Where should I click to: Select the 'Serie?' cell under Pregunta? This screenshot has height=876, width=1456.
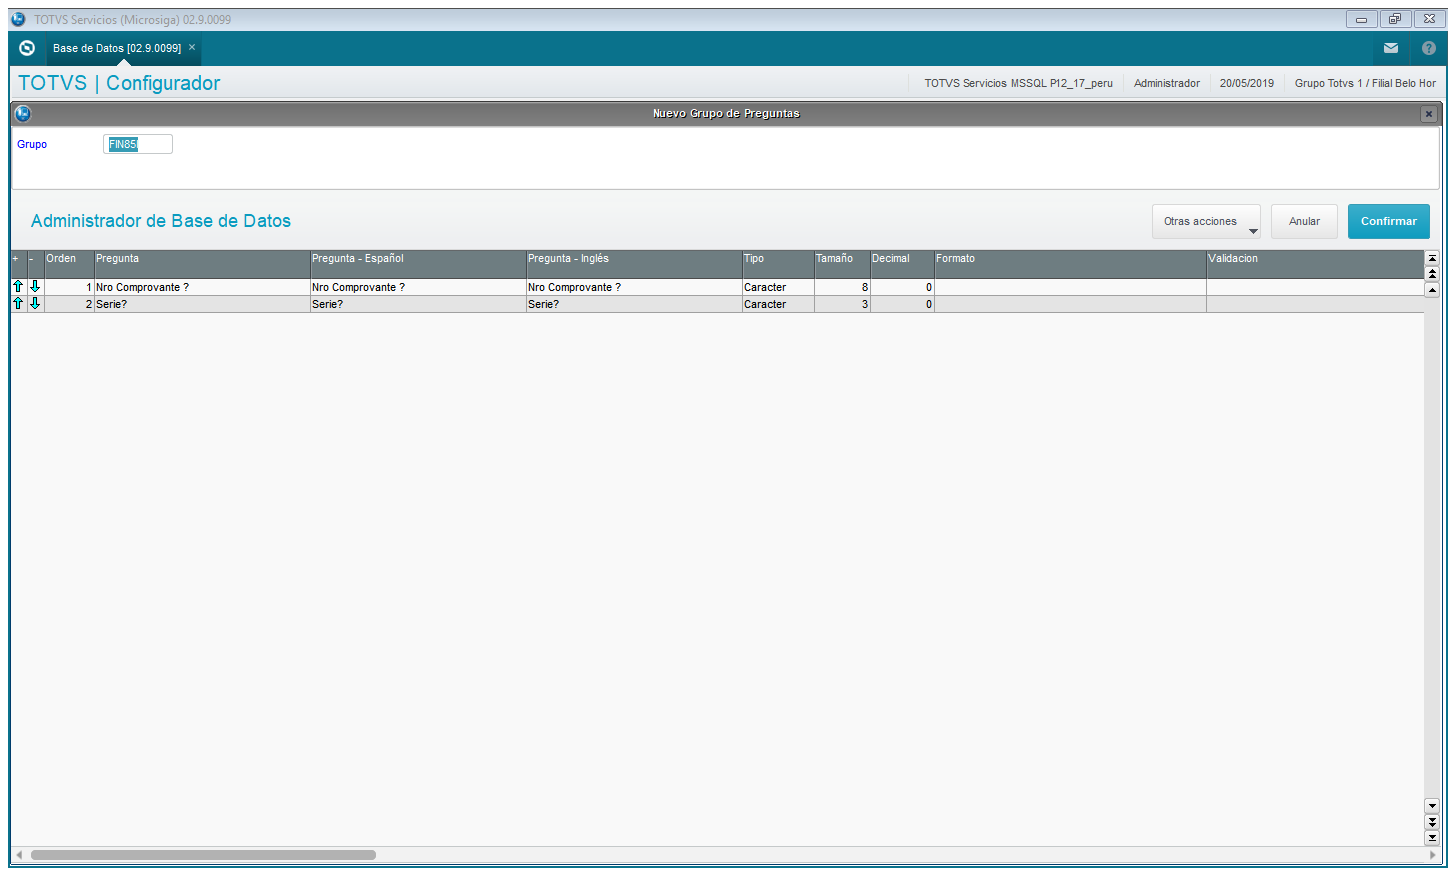(x=202, y=304)
